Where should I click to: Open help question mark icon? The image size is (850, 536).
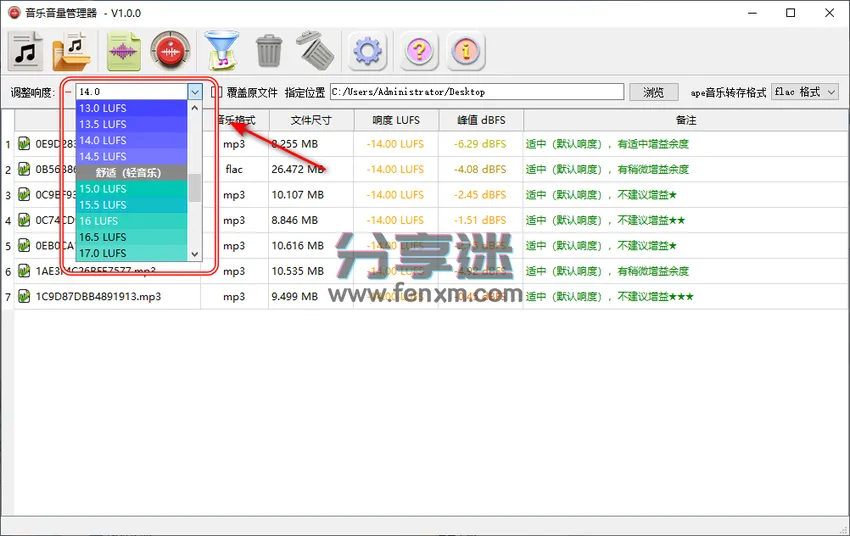(x=418, y=51)
